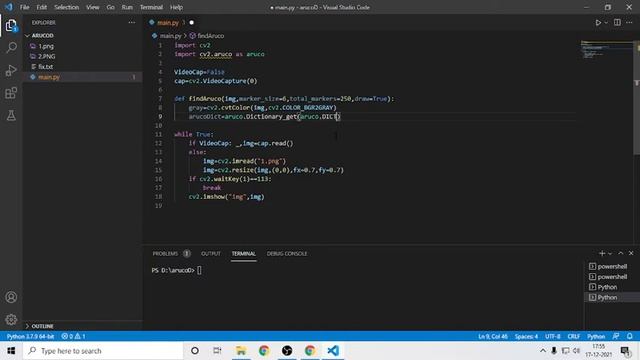Select second powershell terminal in list
The image size is (640, 360).
(x=612, y=277)
